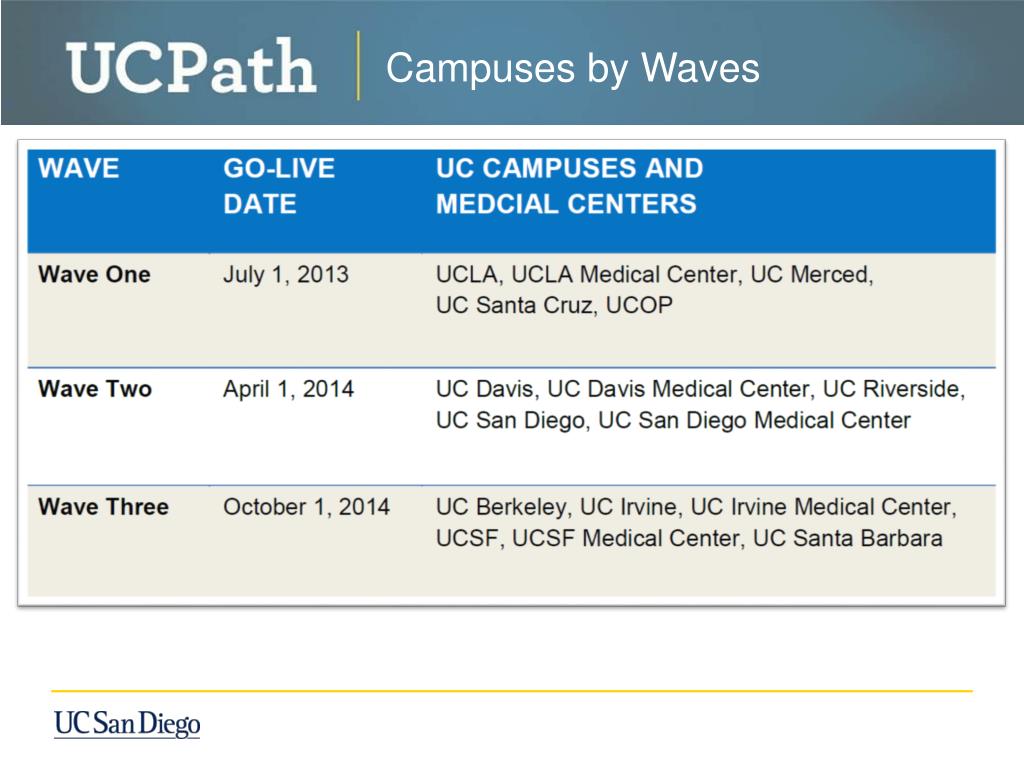1024x768 pixels.
Task: Click the UC Santa Barbara text
Action: [848, 538]
